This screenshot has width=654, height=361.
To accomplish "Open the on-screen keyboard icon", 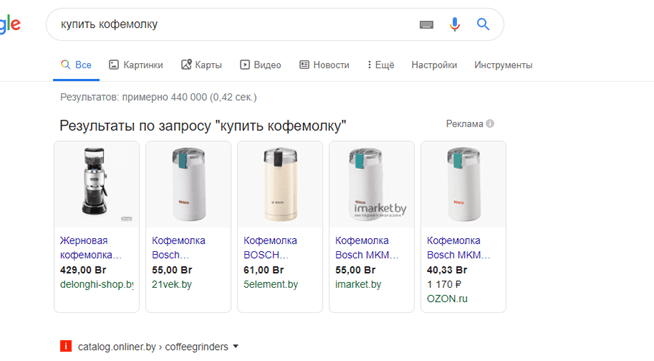I will tap(426, 25).
